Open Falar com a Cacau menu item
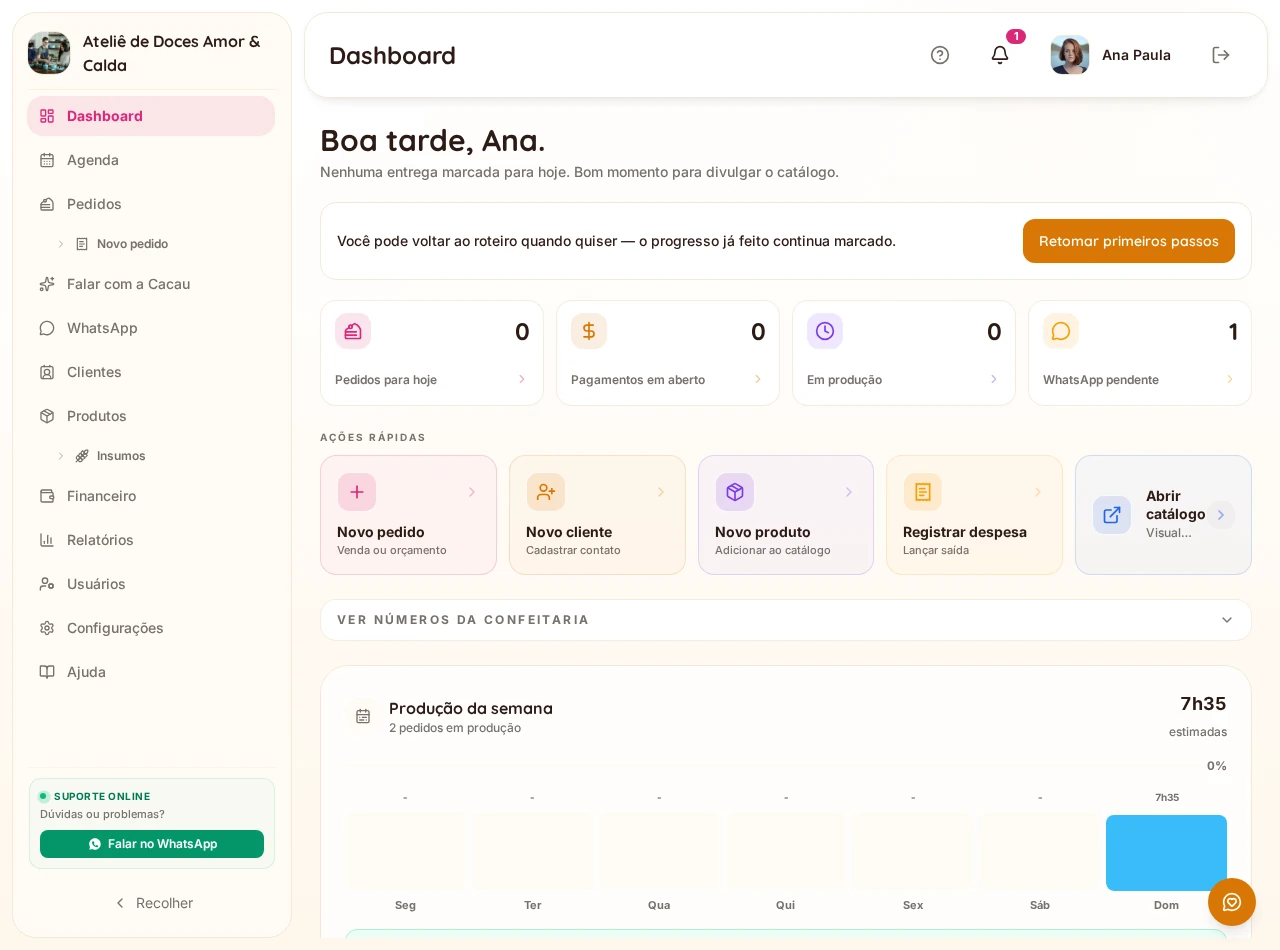Image resolution: width=1280 pixels, height=950 pixels. click(x=151, y=284)
